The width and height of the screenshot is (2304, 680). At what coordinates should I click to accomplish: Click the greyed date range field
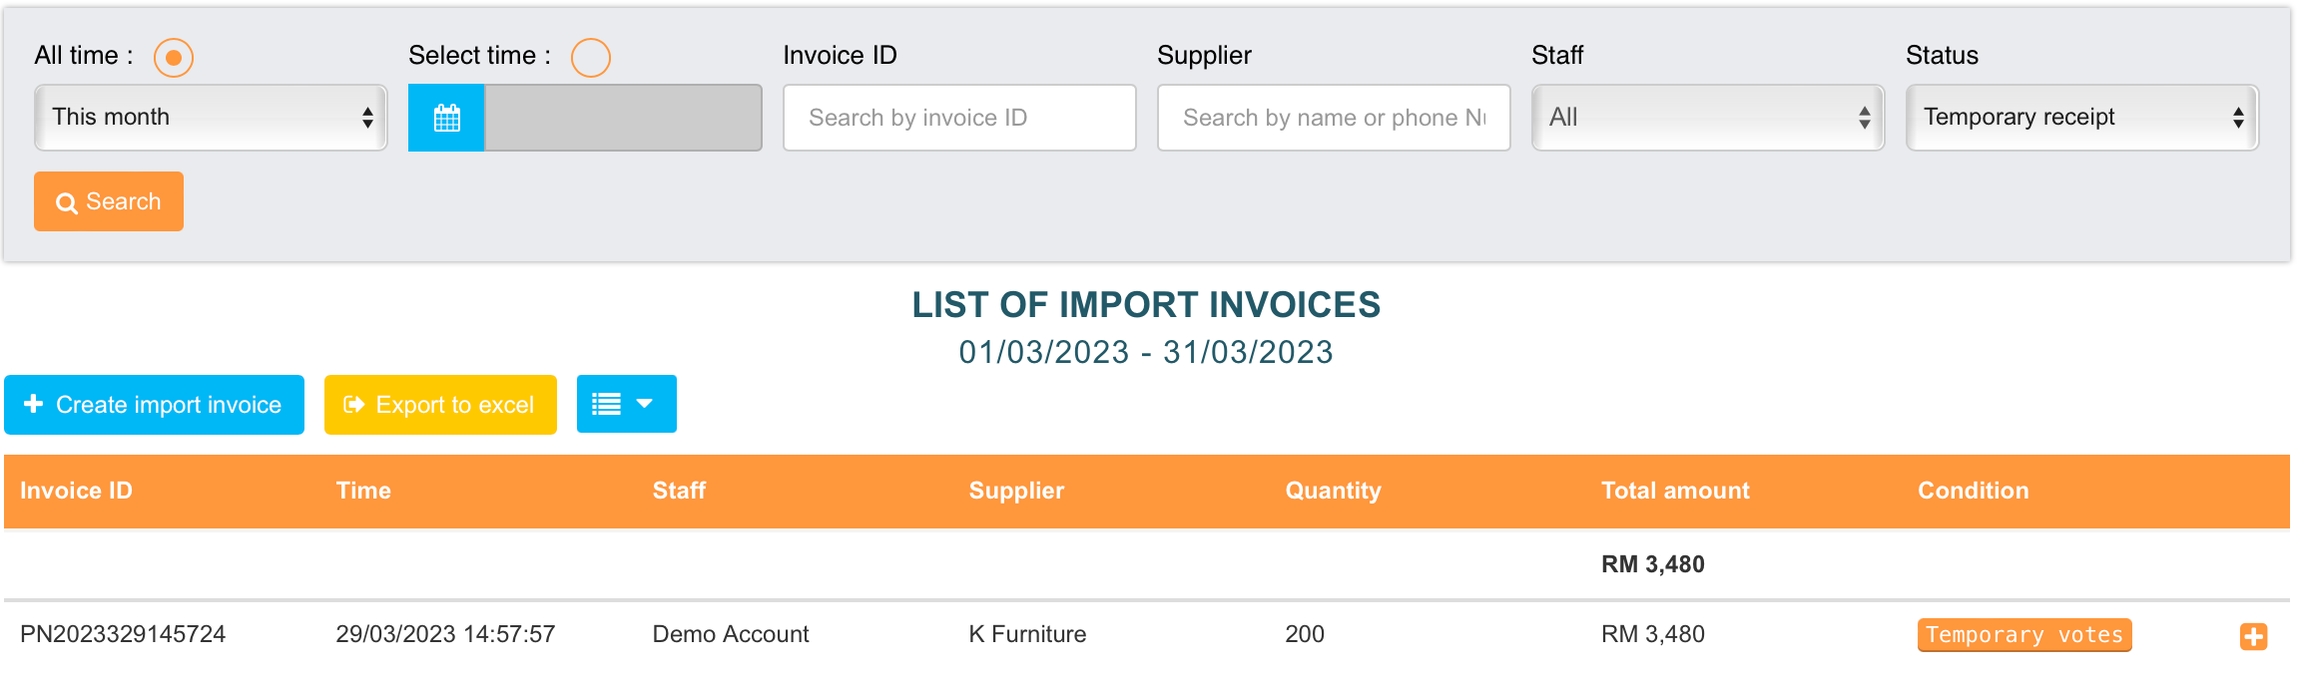tap(623, 118)
